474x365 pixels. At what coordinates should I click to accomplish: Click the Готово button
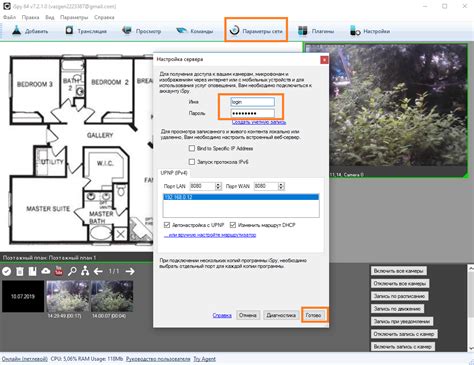(x=313, y=315)
